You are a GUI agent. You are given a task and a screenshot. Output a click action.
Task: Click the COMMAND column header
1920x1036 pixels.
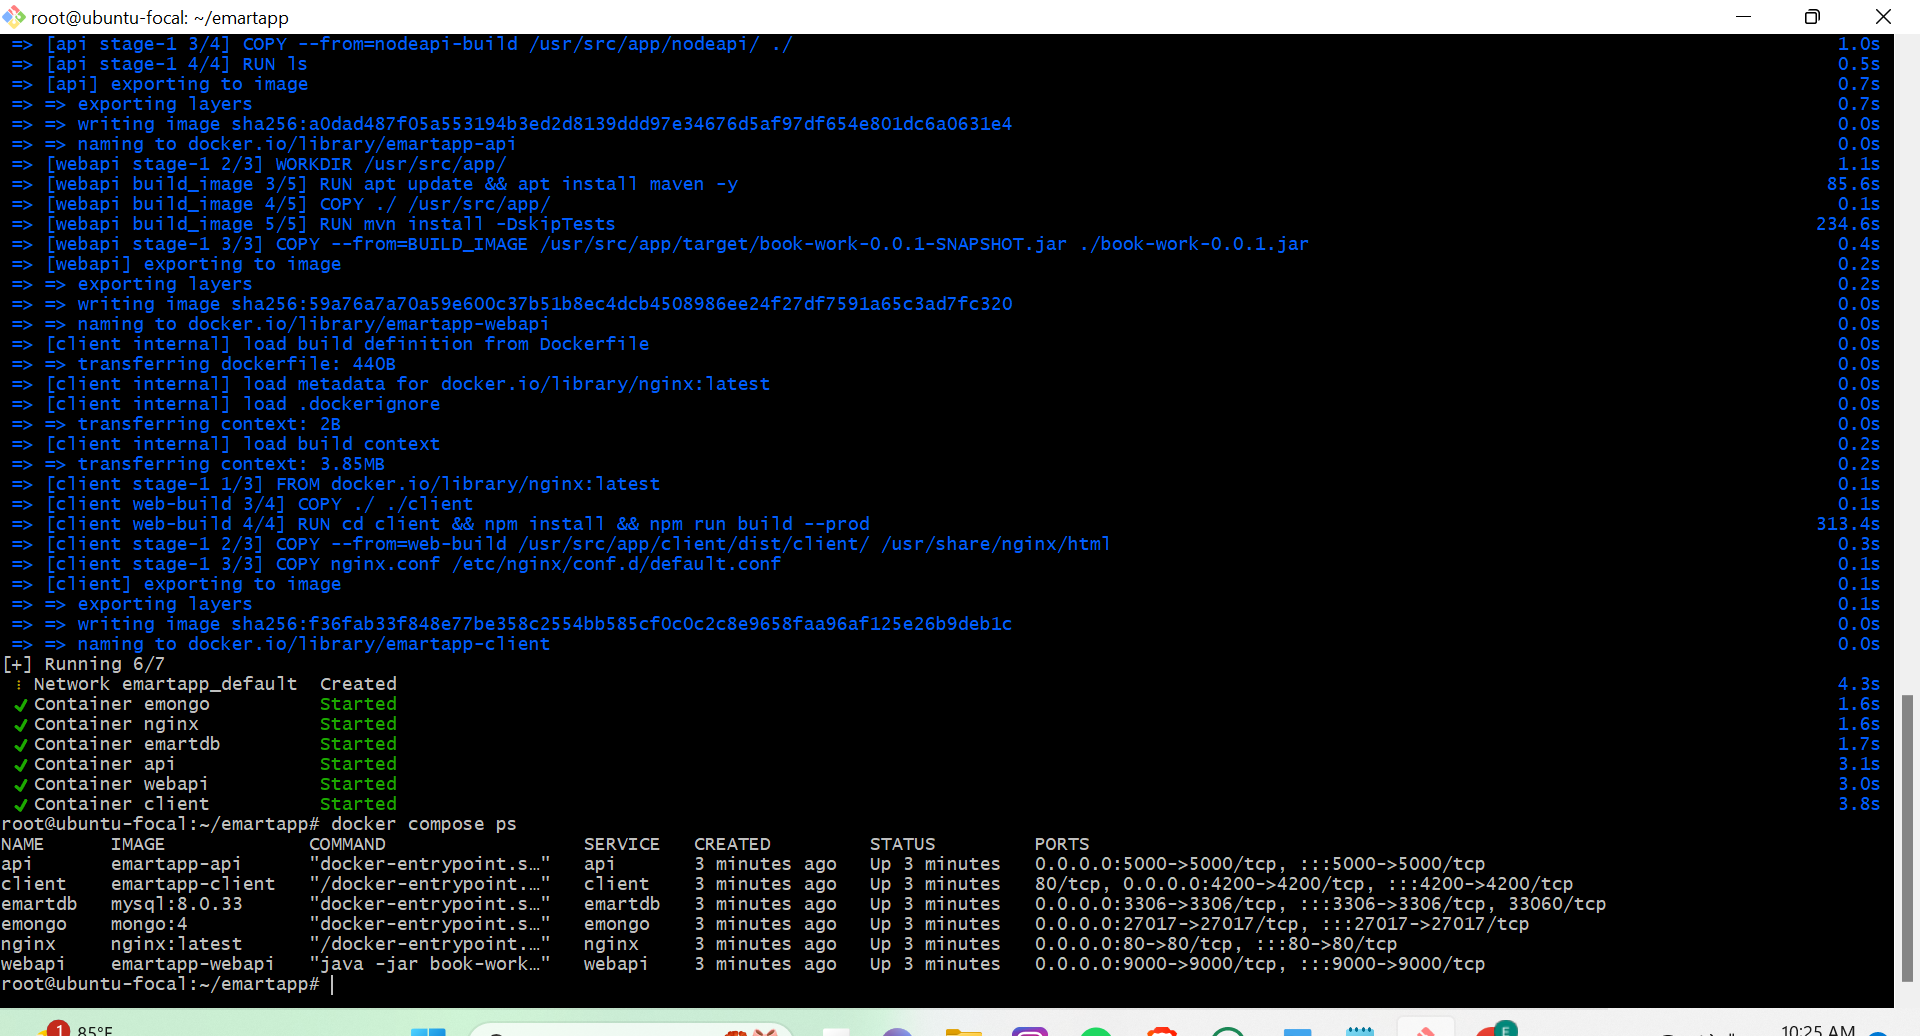(347, 844)
